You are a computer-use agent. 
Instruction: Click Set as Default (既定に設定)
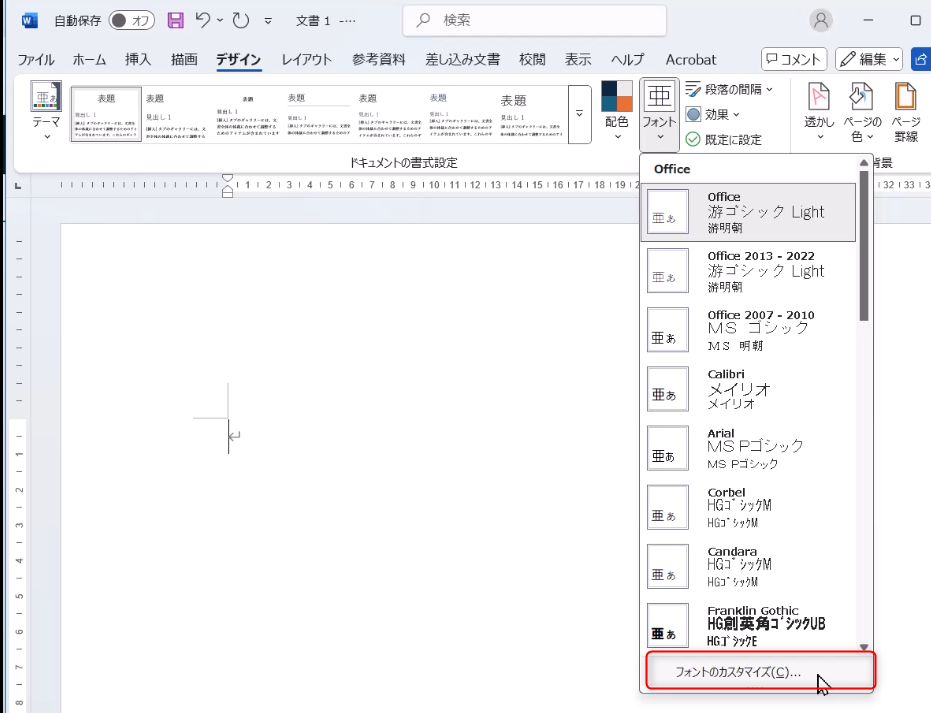723,140
